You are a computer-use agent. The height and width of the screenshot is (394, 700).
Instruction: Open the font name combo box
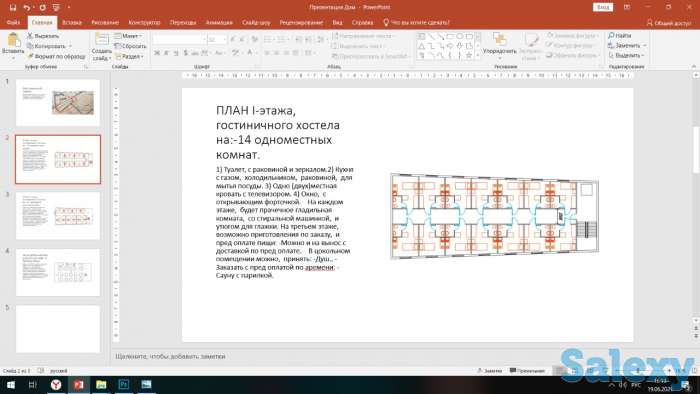point(179,40)
